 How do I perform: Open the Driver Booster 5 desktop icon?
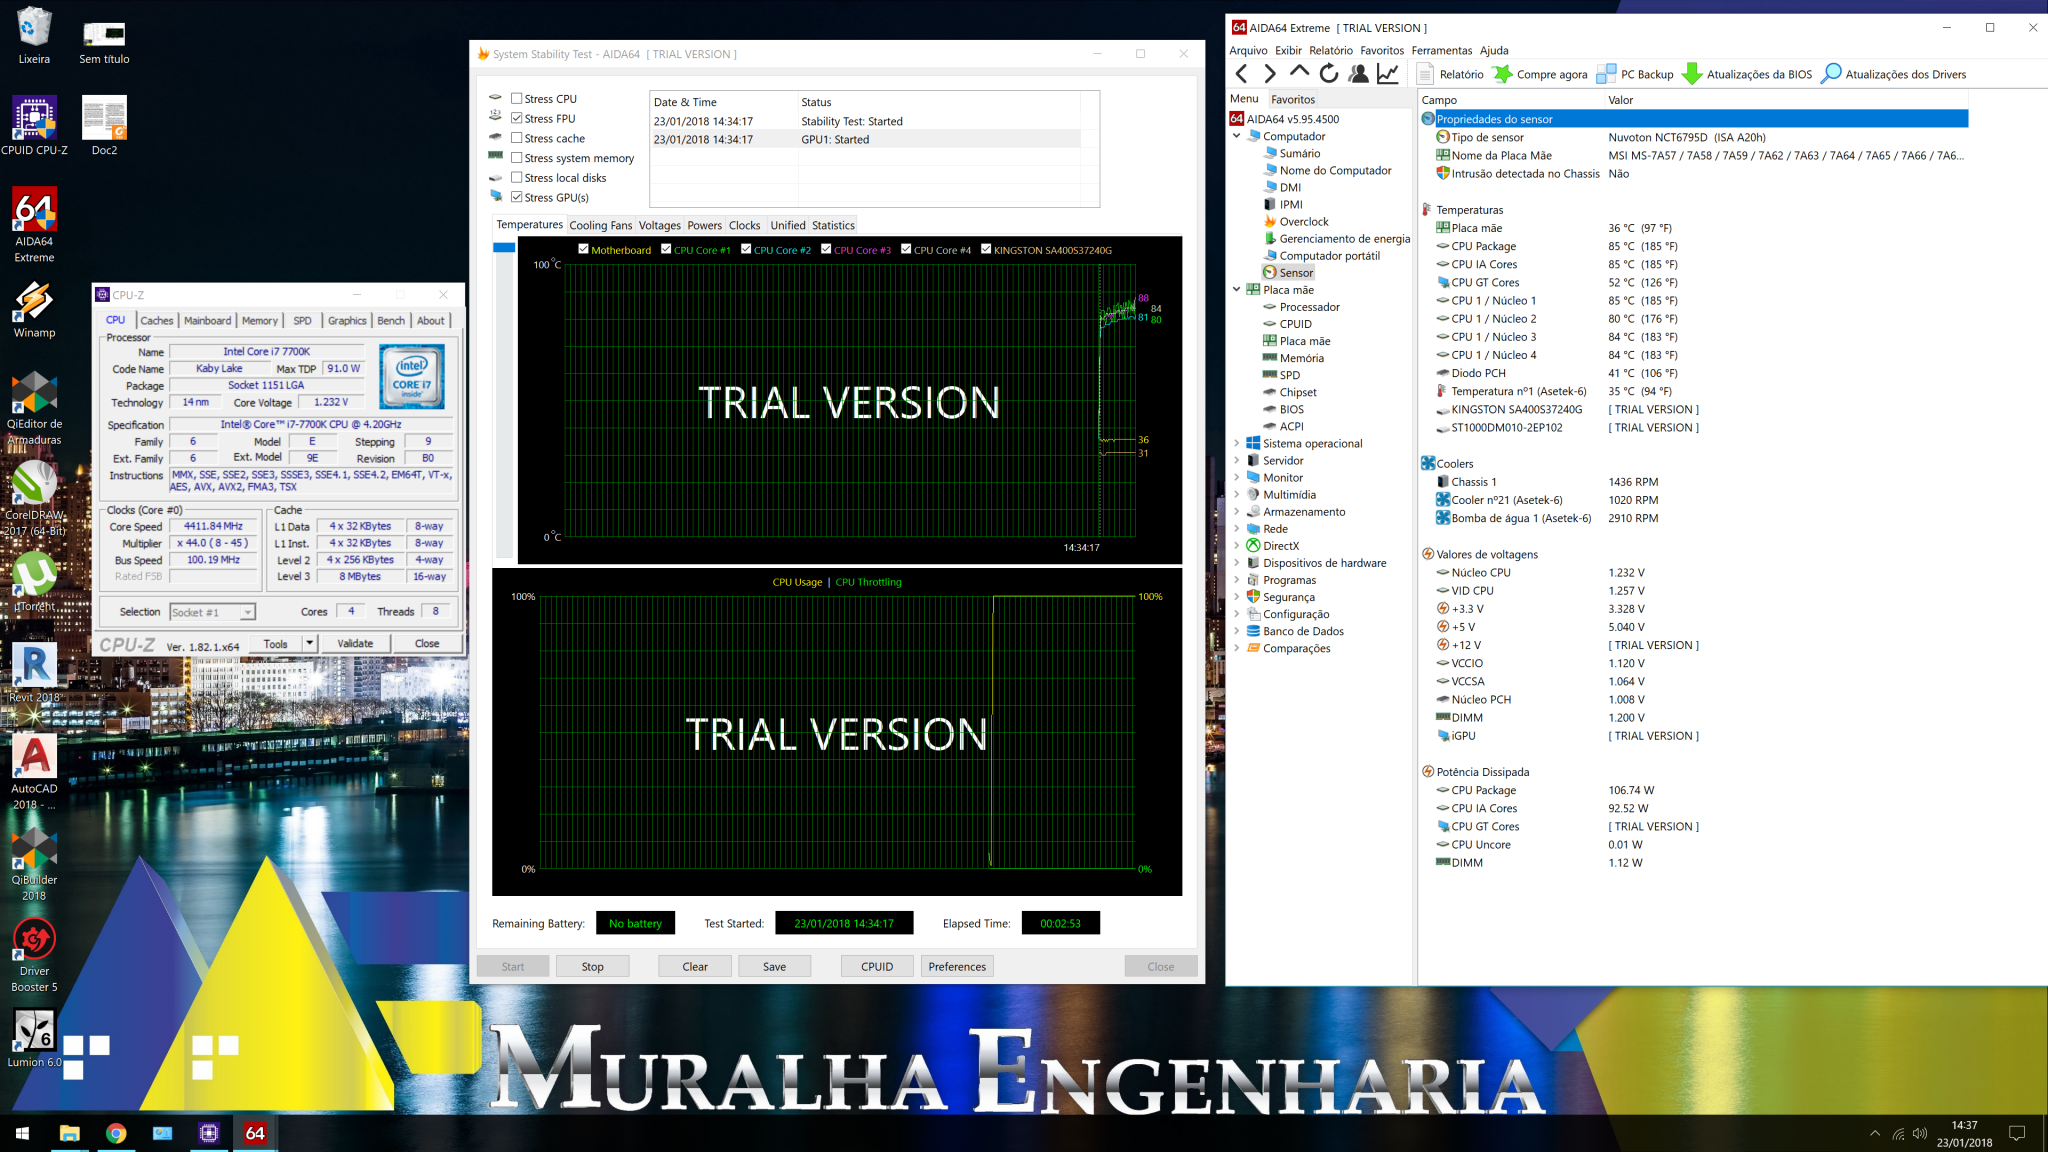pyautogui.click(x=34, y=955)
